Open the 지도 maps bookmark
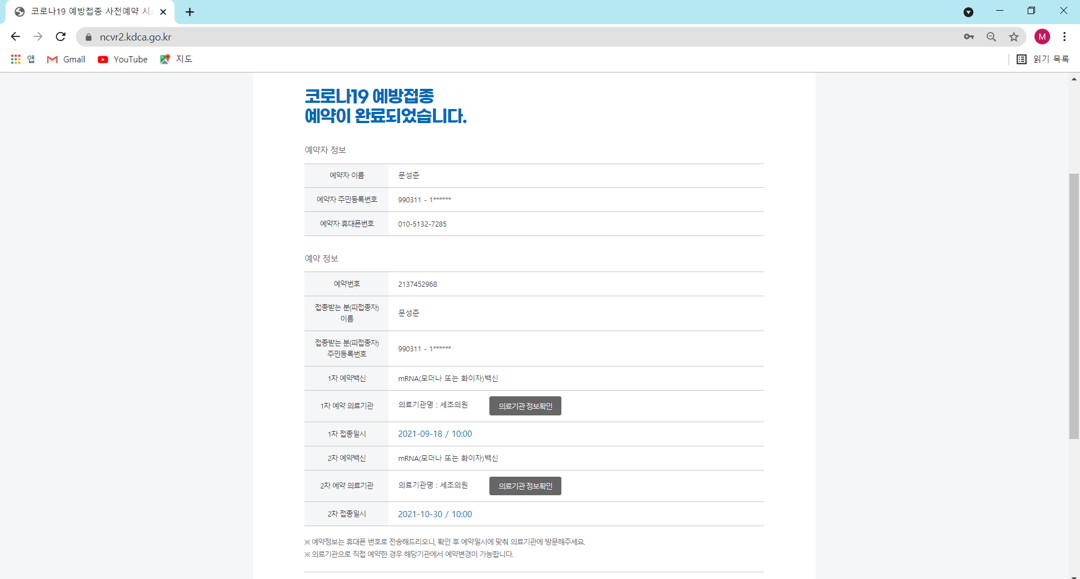This screenshot has width=1080, height=579. [176, 59]
